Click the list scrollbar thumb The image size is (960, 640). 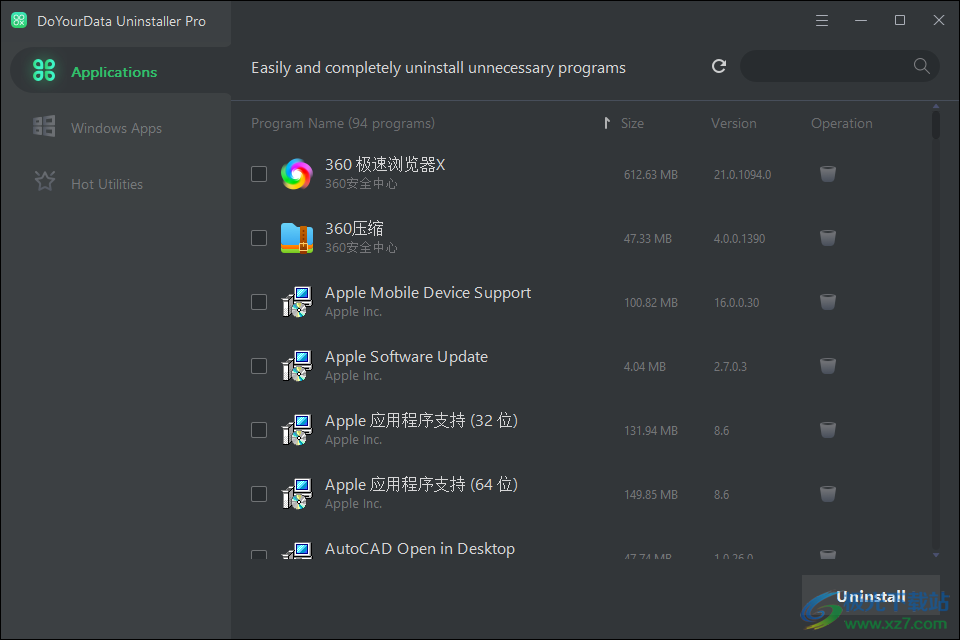click(x=936, y=124)
